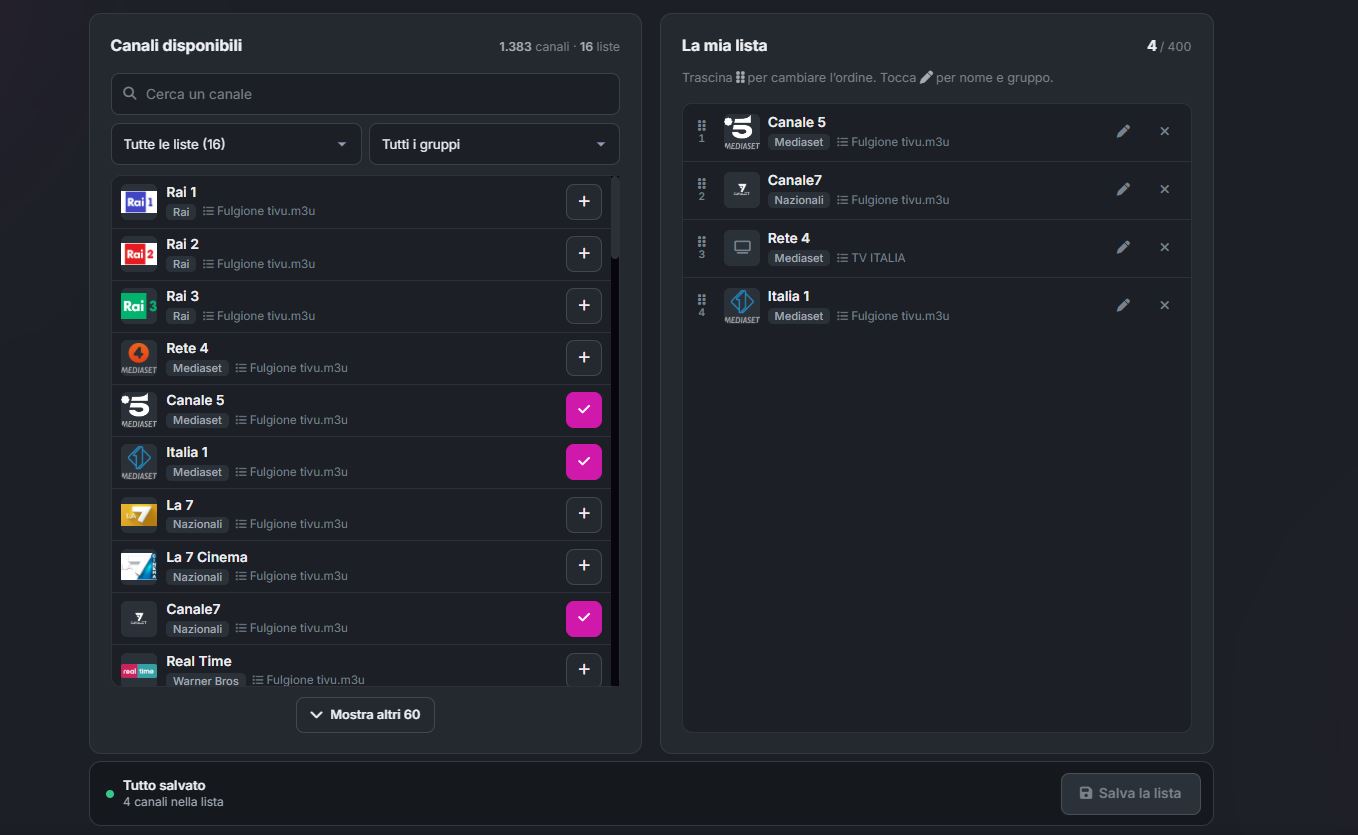Grab the drag handle of Canale 5
1358x835 pixels.
pyautogui.click(x=702, y=125)
